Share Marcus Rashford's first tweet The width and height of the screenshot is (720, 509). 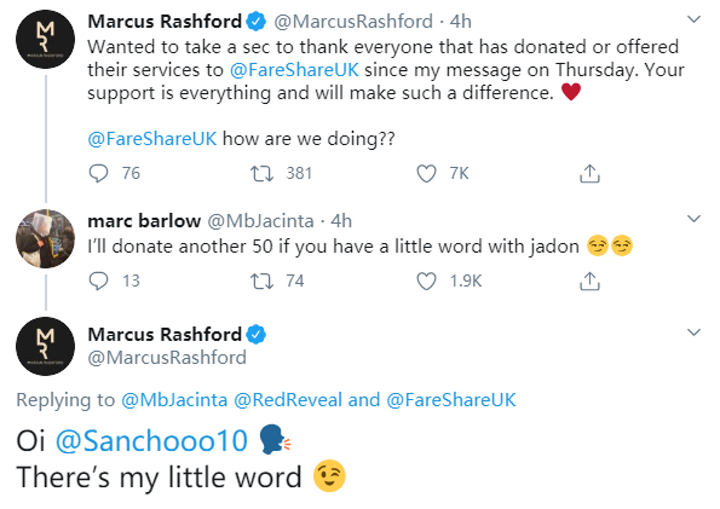[590, 174]
